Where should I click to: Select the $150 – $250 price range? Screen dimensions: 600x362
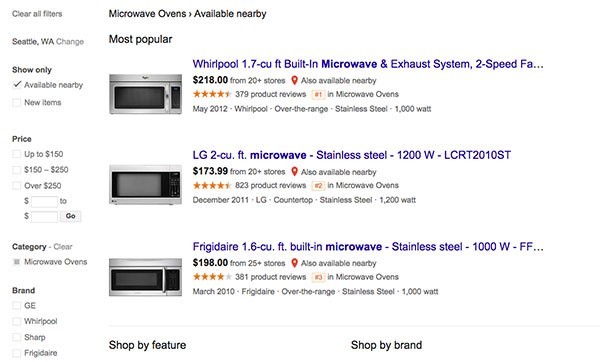point(16,170)
